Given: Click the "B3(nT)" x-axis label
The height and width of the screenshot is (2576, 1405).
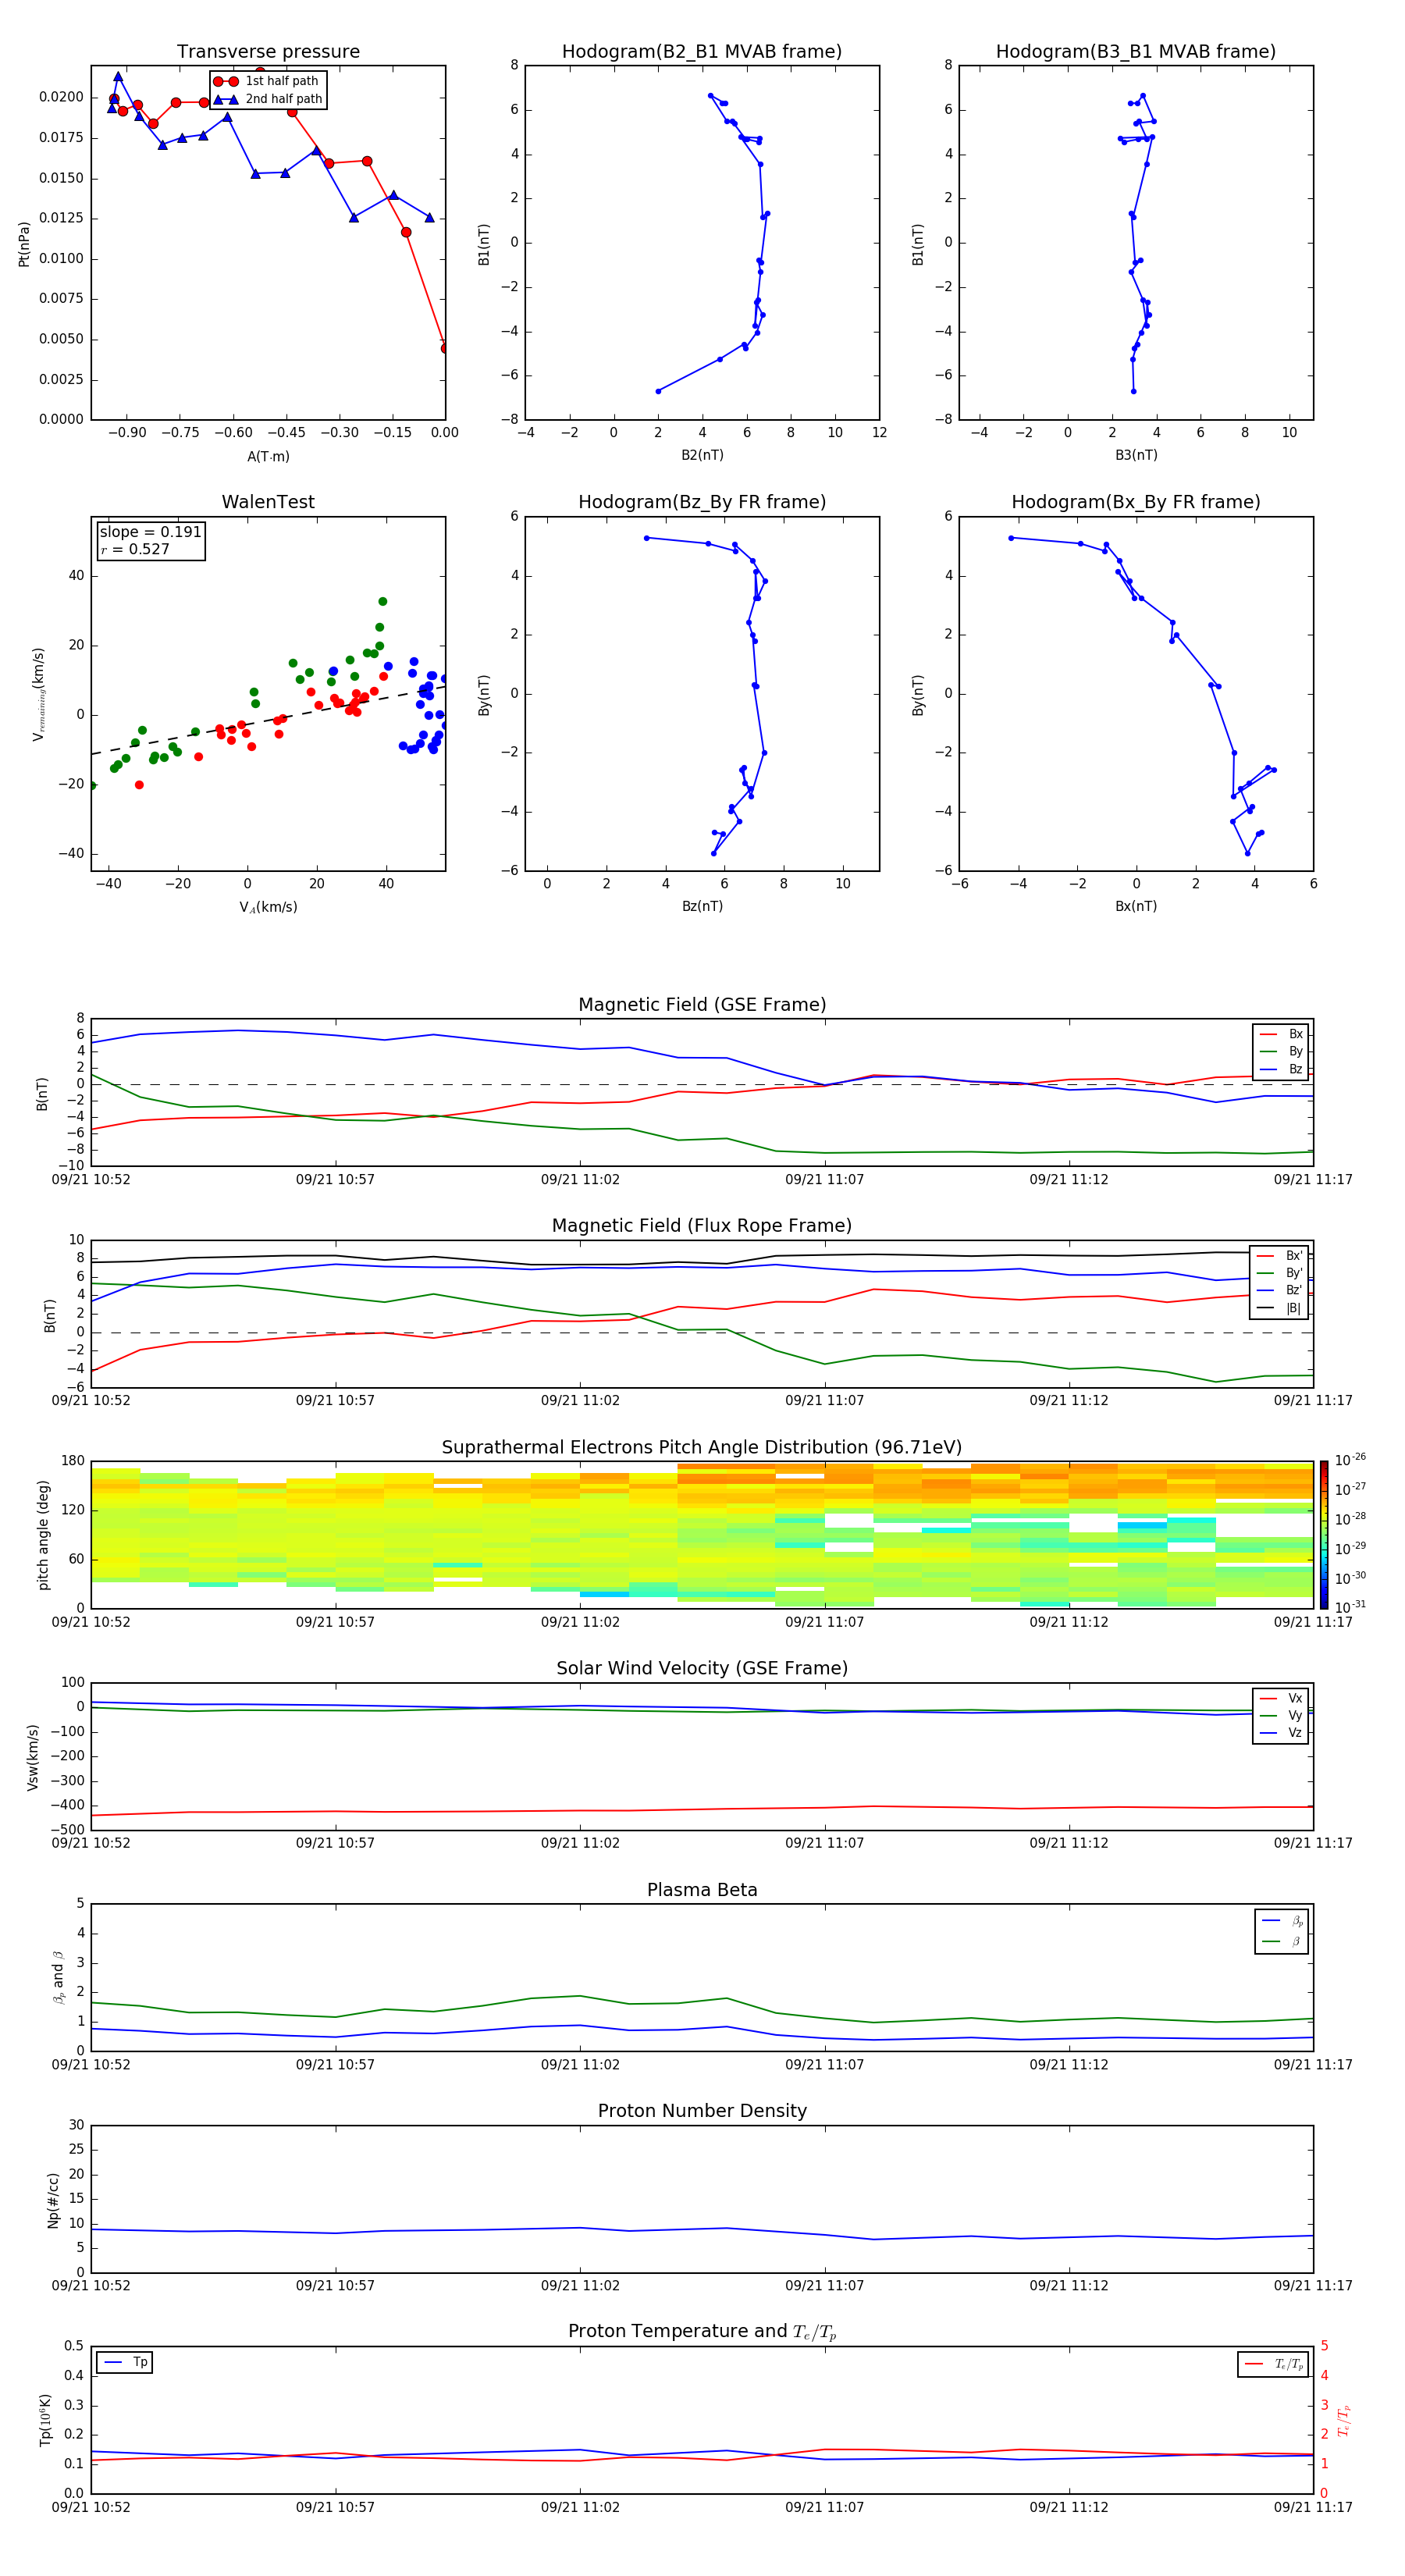Looking at the screenshot, I should [x=1136, y=455].
